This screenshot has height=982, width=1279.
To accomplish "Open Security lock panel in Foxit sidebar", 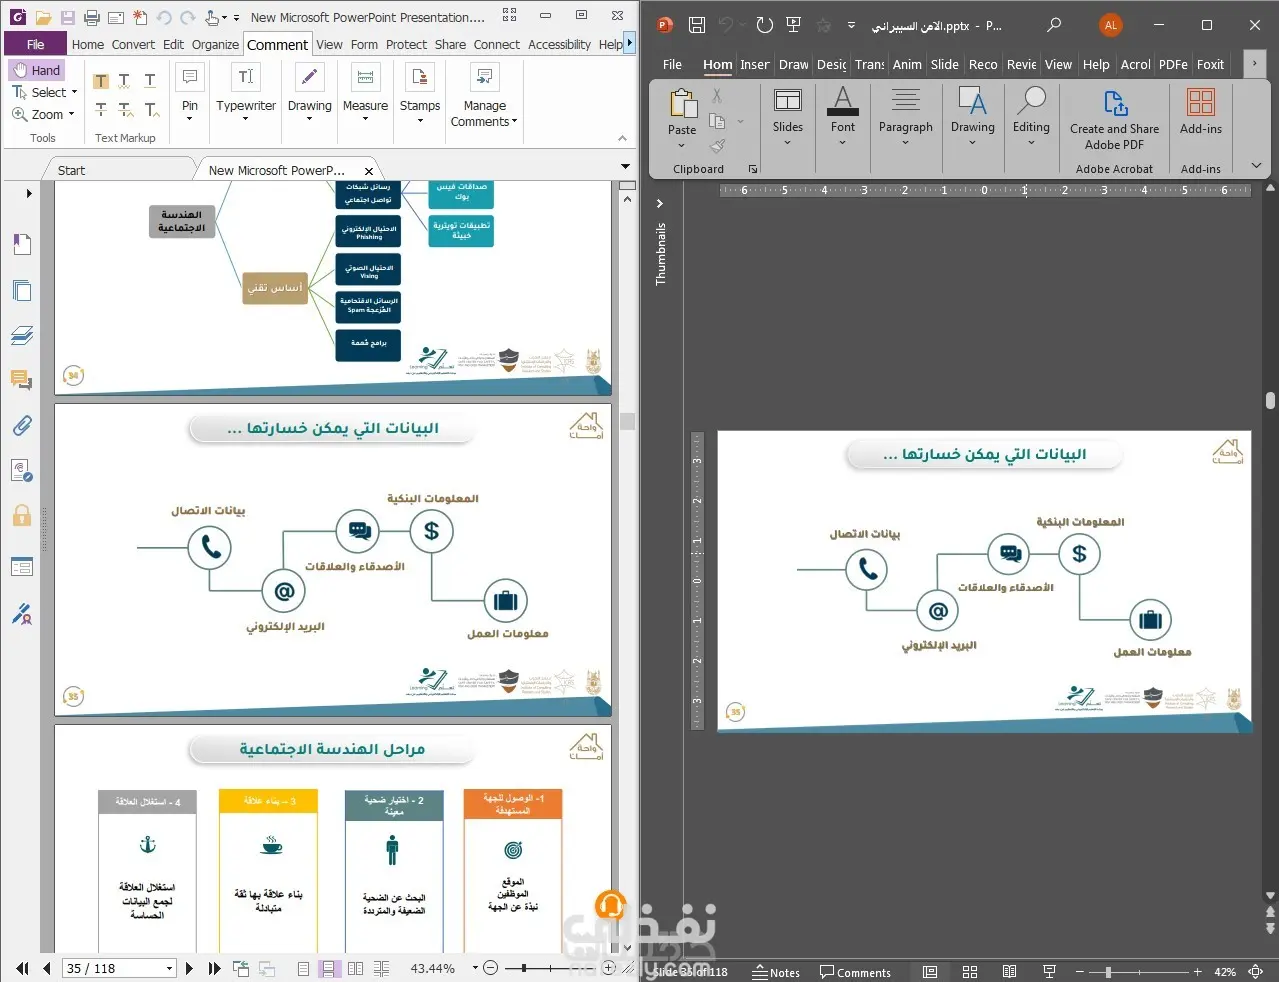I will pyautogui.click(x=22, y=515).
